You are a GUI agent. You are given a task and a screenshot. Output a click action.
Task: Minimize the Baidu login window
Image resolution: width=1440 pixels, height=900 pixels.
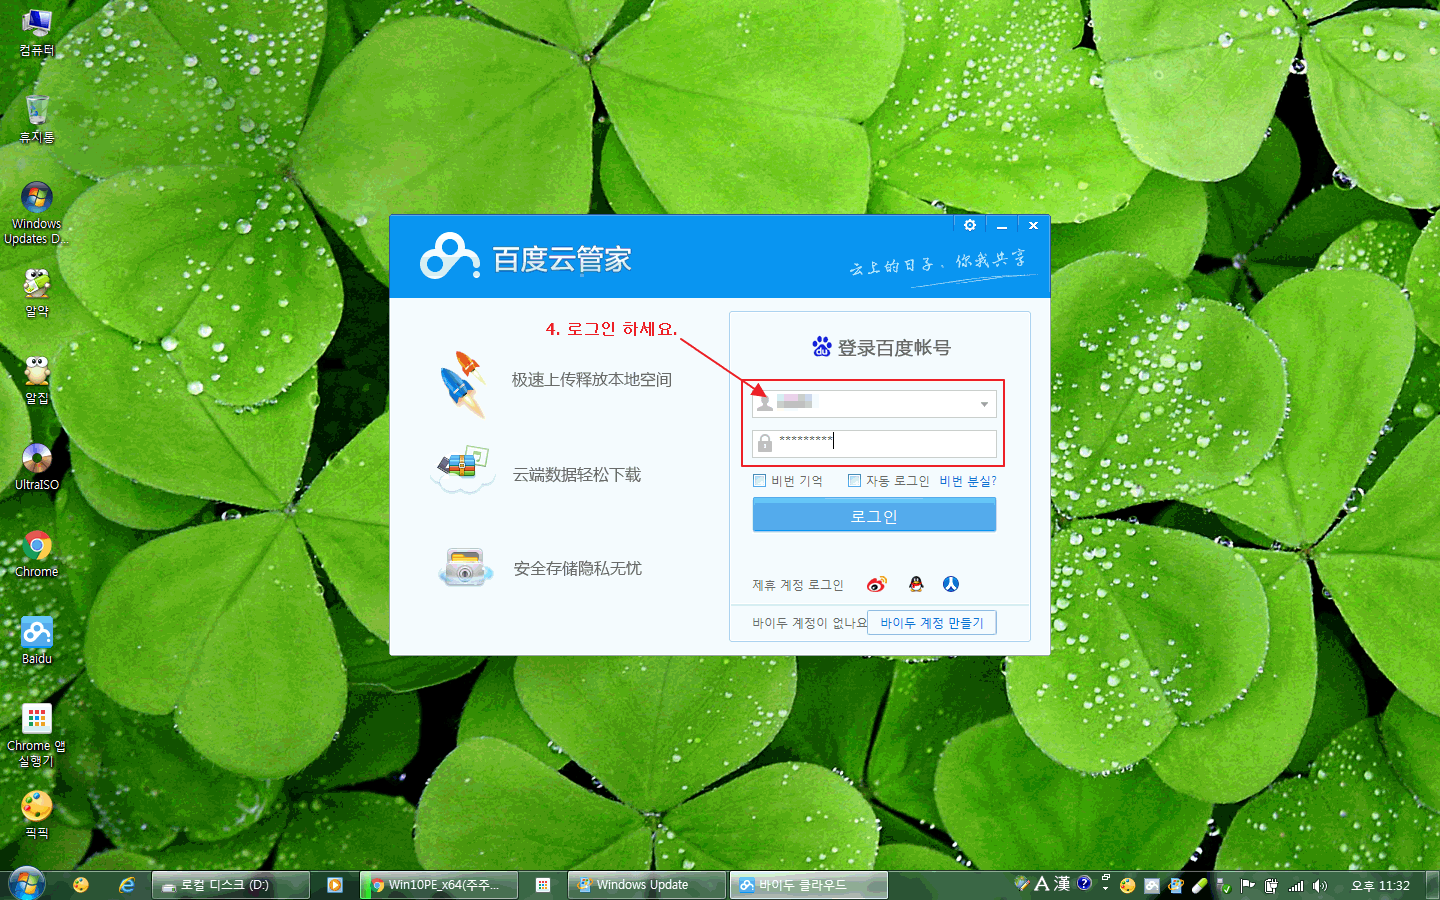tap(1002, 225)
